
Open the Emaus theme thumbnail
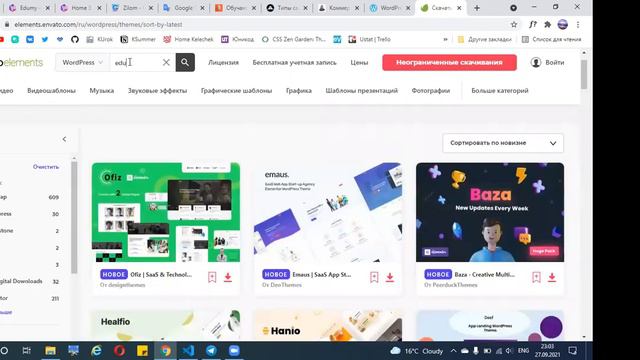coord(328,212)
